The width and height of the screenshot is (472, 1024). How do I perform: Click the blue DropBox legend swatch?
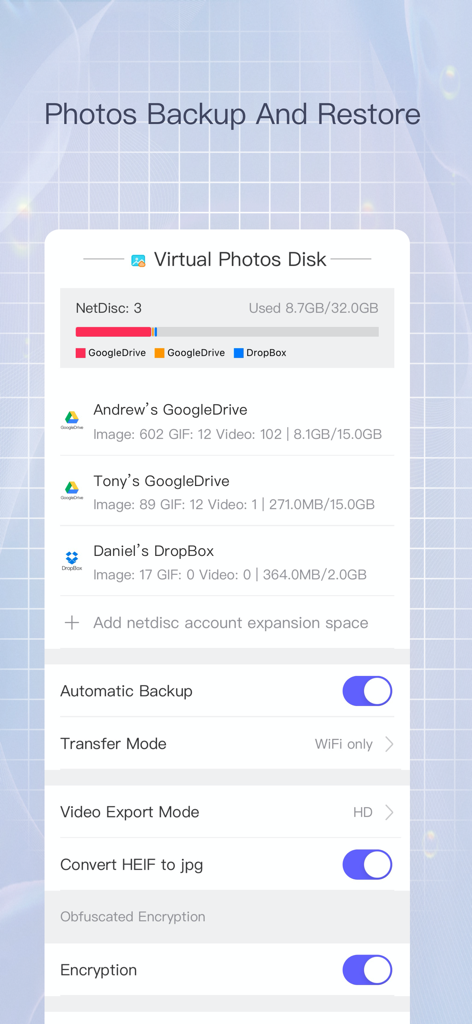[x=238, y=353]
